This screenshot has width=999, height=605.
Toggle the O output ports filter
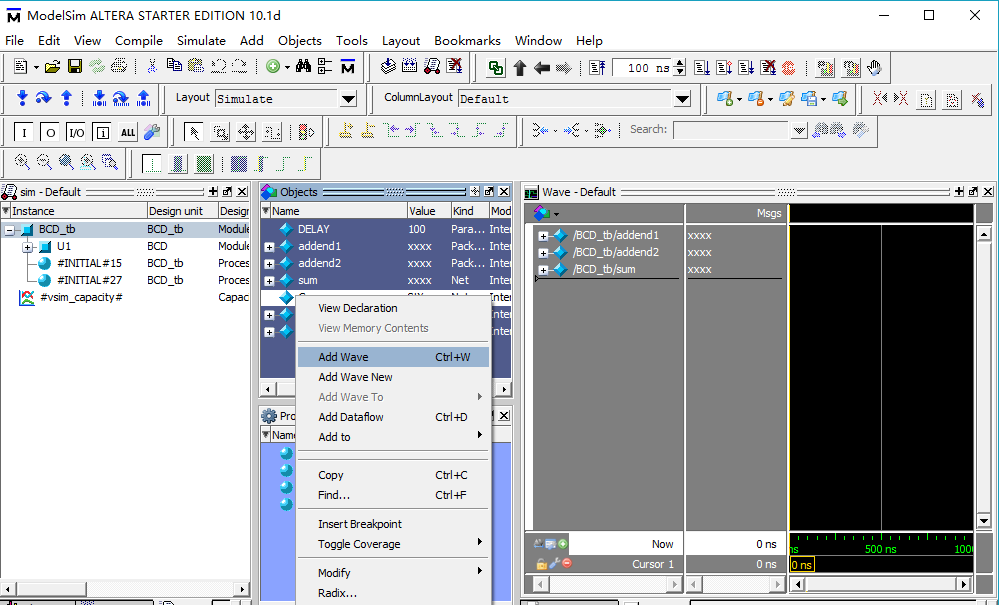[50, 132]
